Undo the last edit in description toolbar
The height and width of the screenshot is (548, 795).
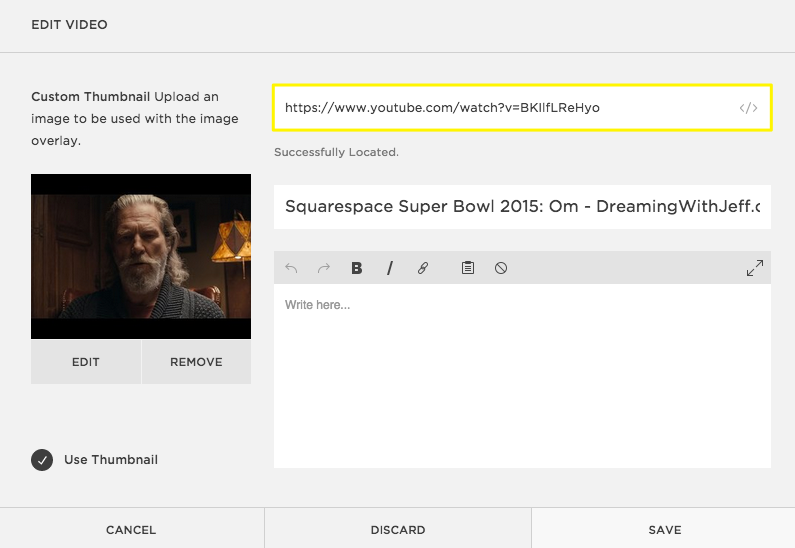[292, 268]
